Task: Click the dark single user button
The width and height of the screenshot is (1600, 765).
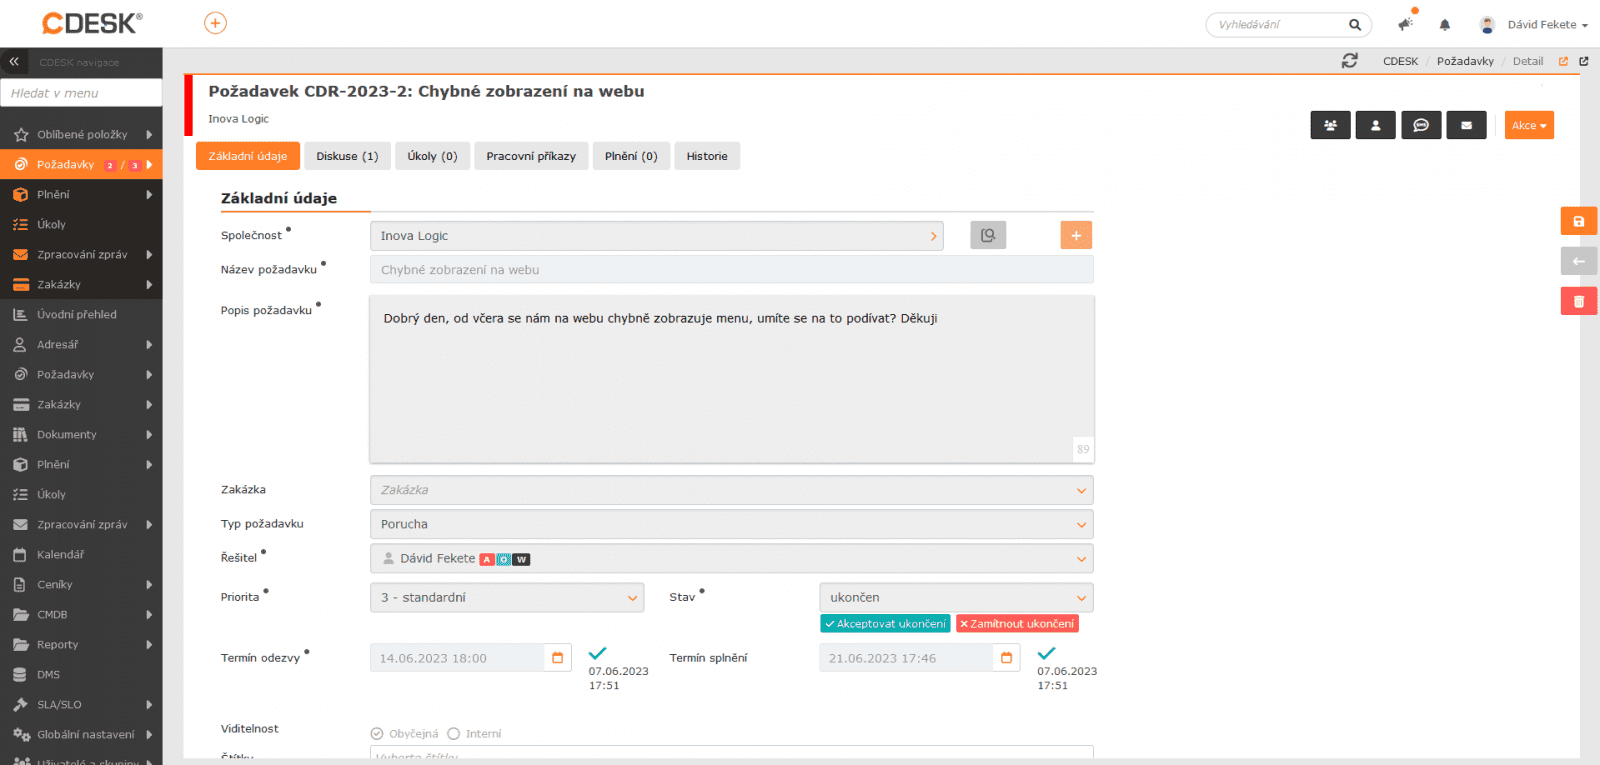Action: (1376, 125)
